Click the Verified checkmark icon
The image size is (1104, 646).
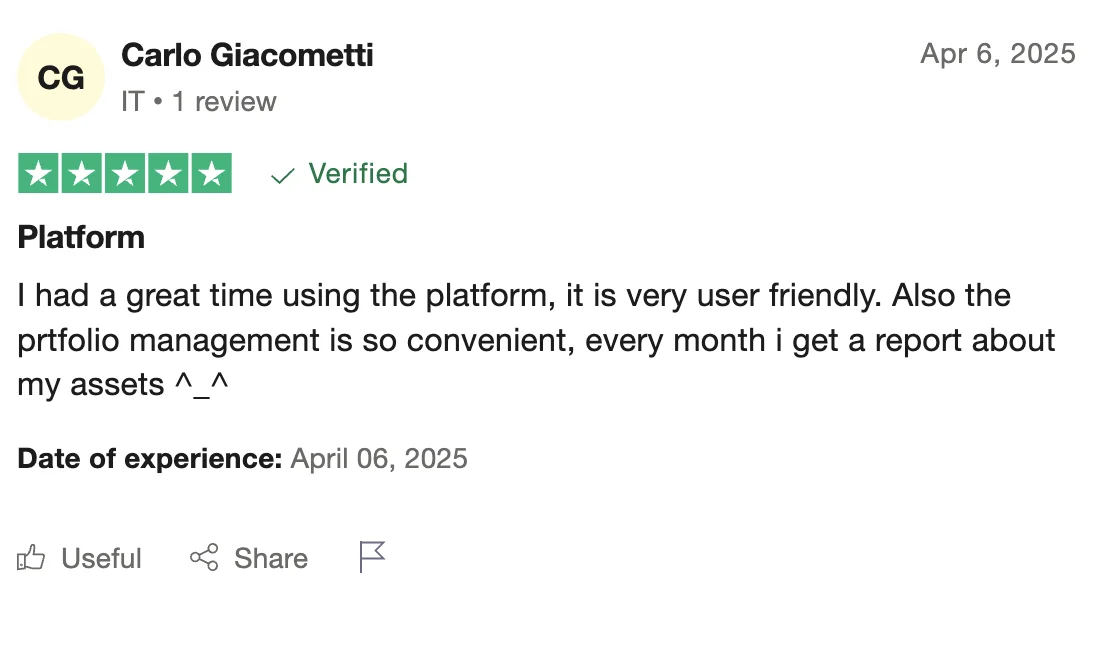point(282,175)
